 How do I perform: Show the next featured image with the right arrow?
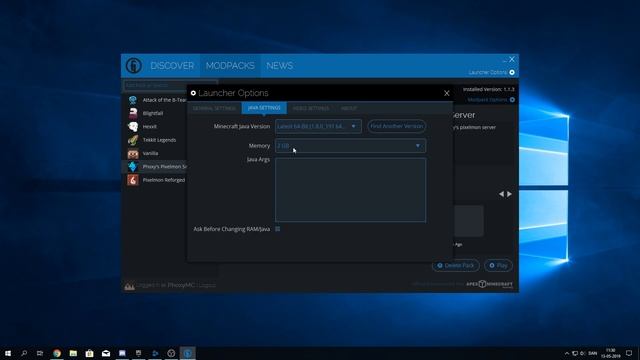(x=509, y=194)
